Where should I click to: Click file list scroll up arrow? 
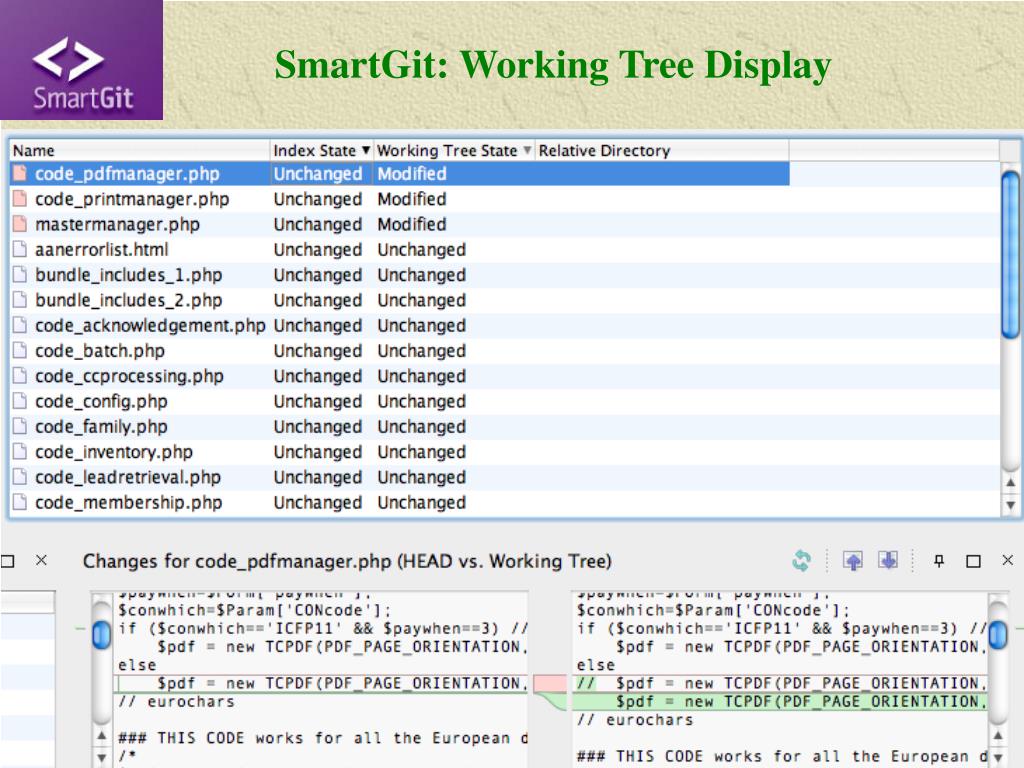pos(1010,483)
